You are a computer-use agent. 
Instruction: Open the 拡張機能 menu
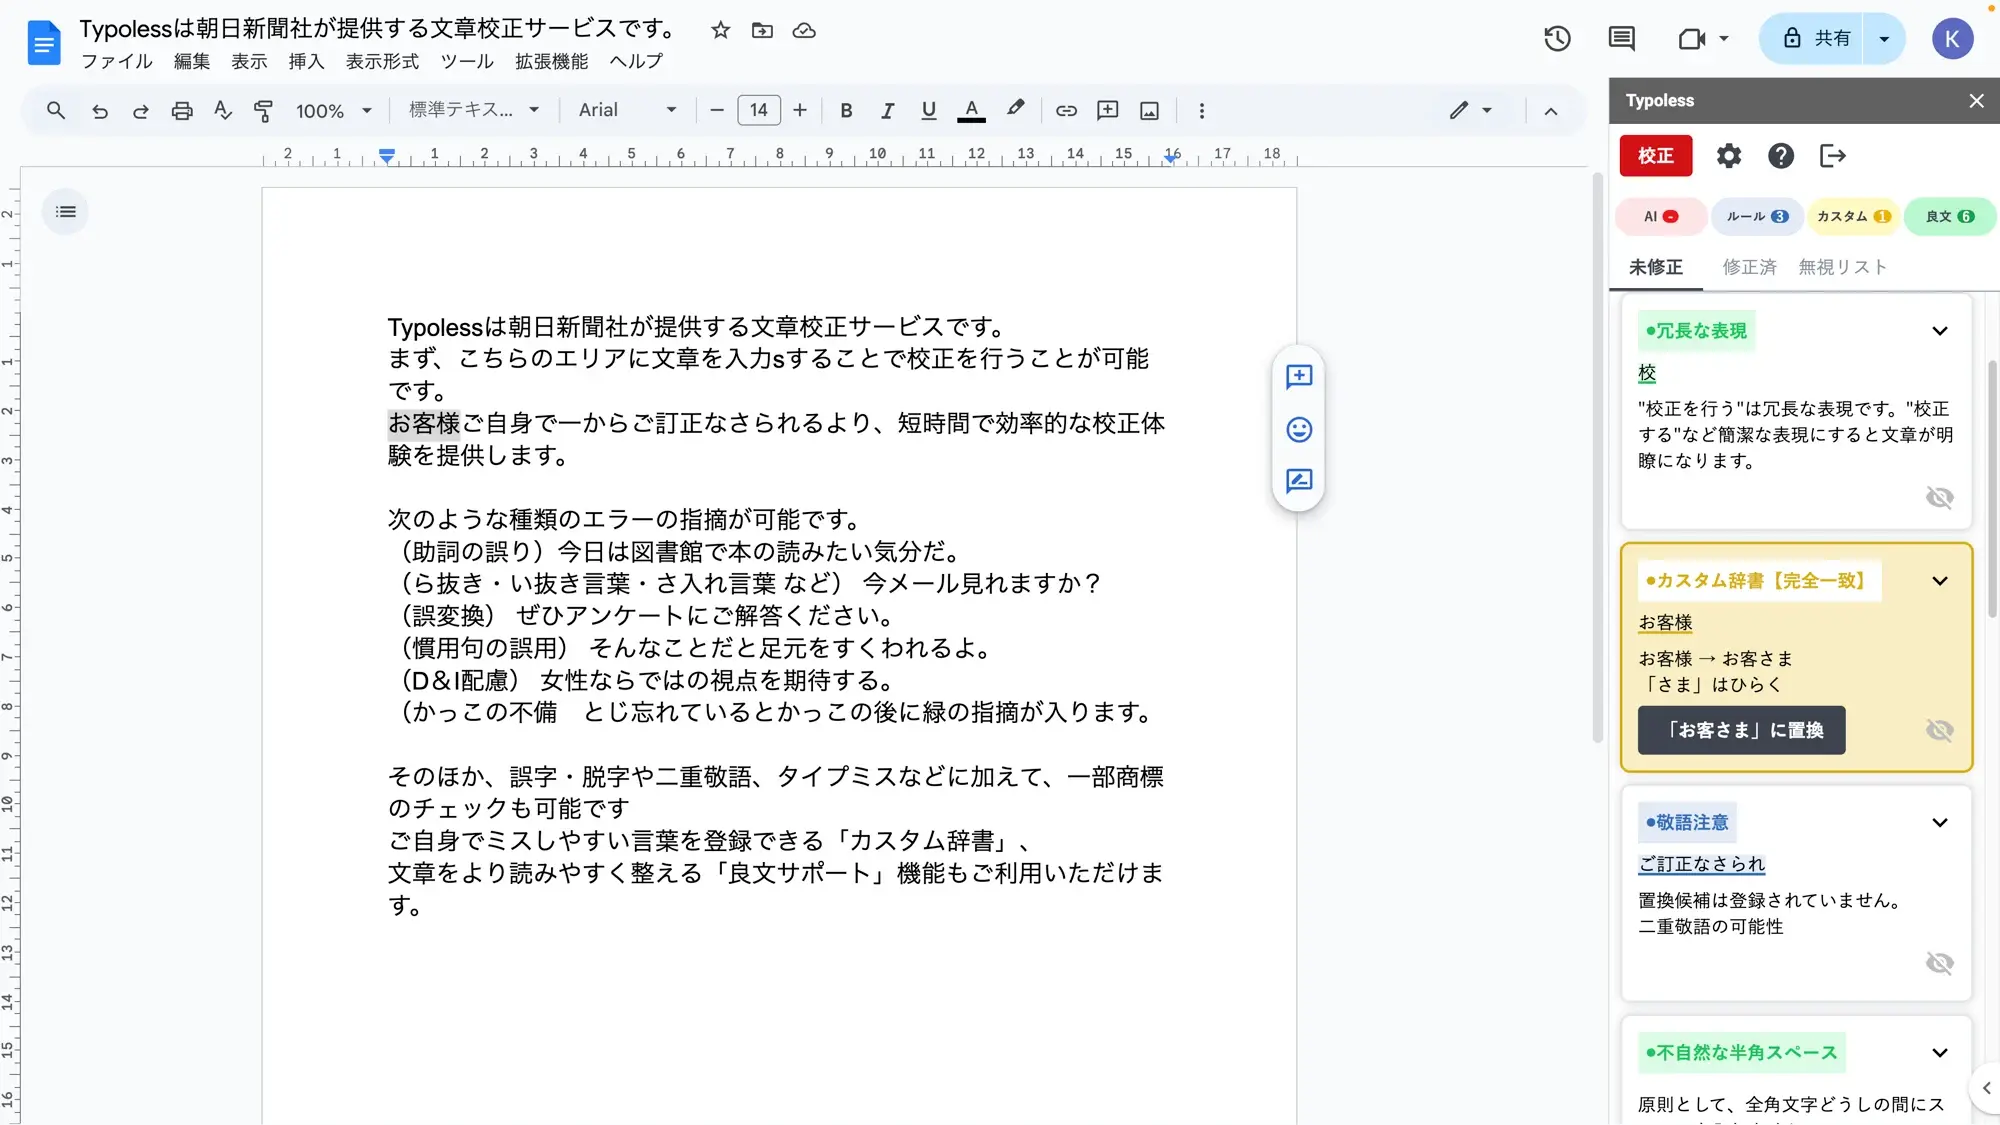[x=552, y=61]
